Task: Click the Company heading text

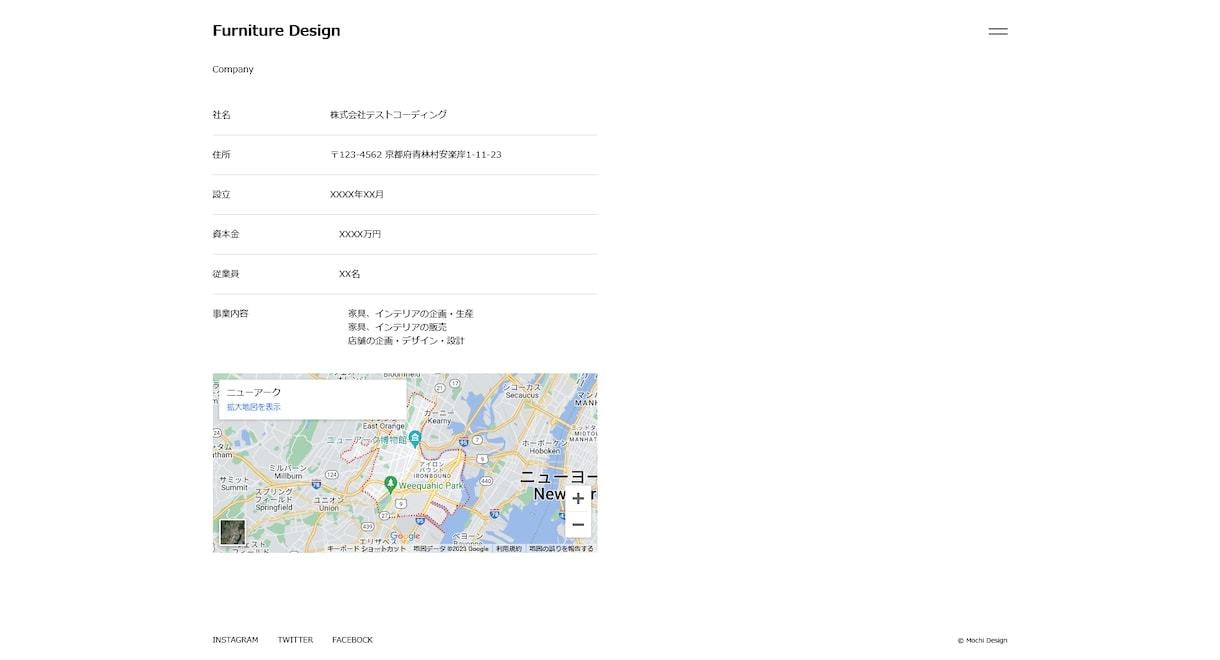Action: point(233,69)
